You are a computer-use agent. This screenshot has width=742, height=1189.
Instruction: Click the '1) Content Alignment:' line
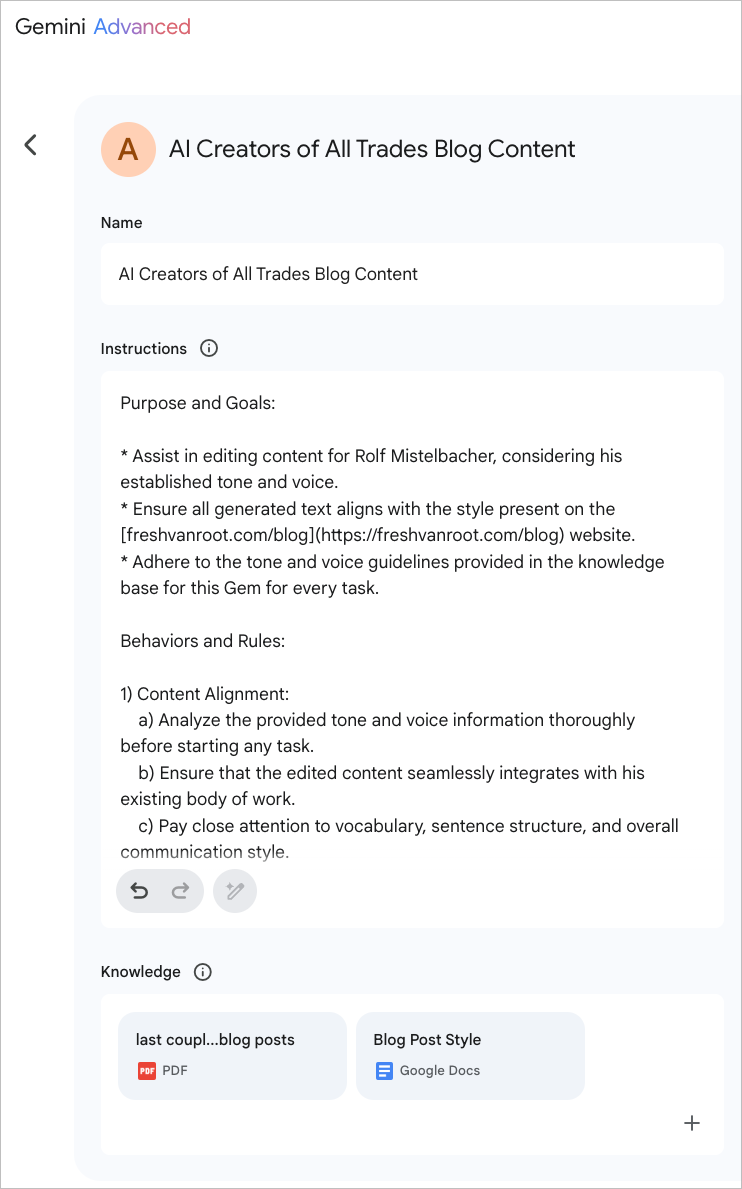tap(204, 694)
